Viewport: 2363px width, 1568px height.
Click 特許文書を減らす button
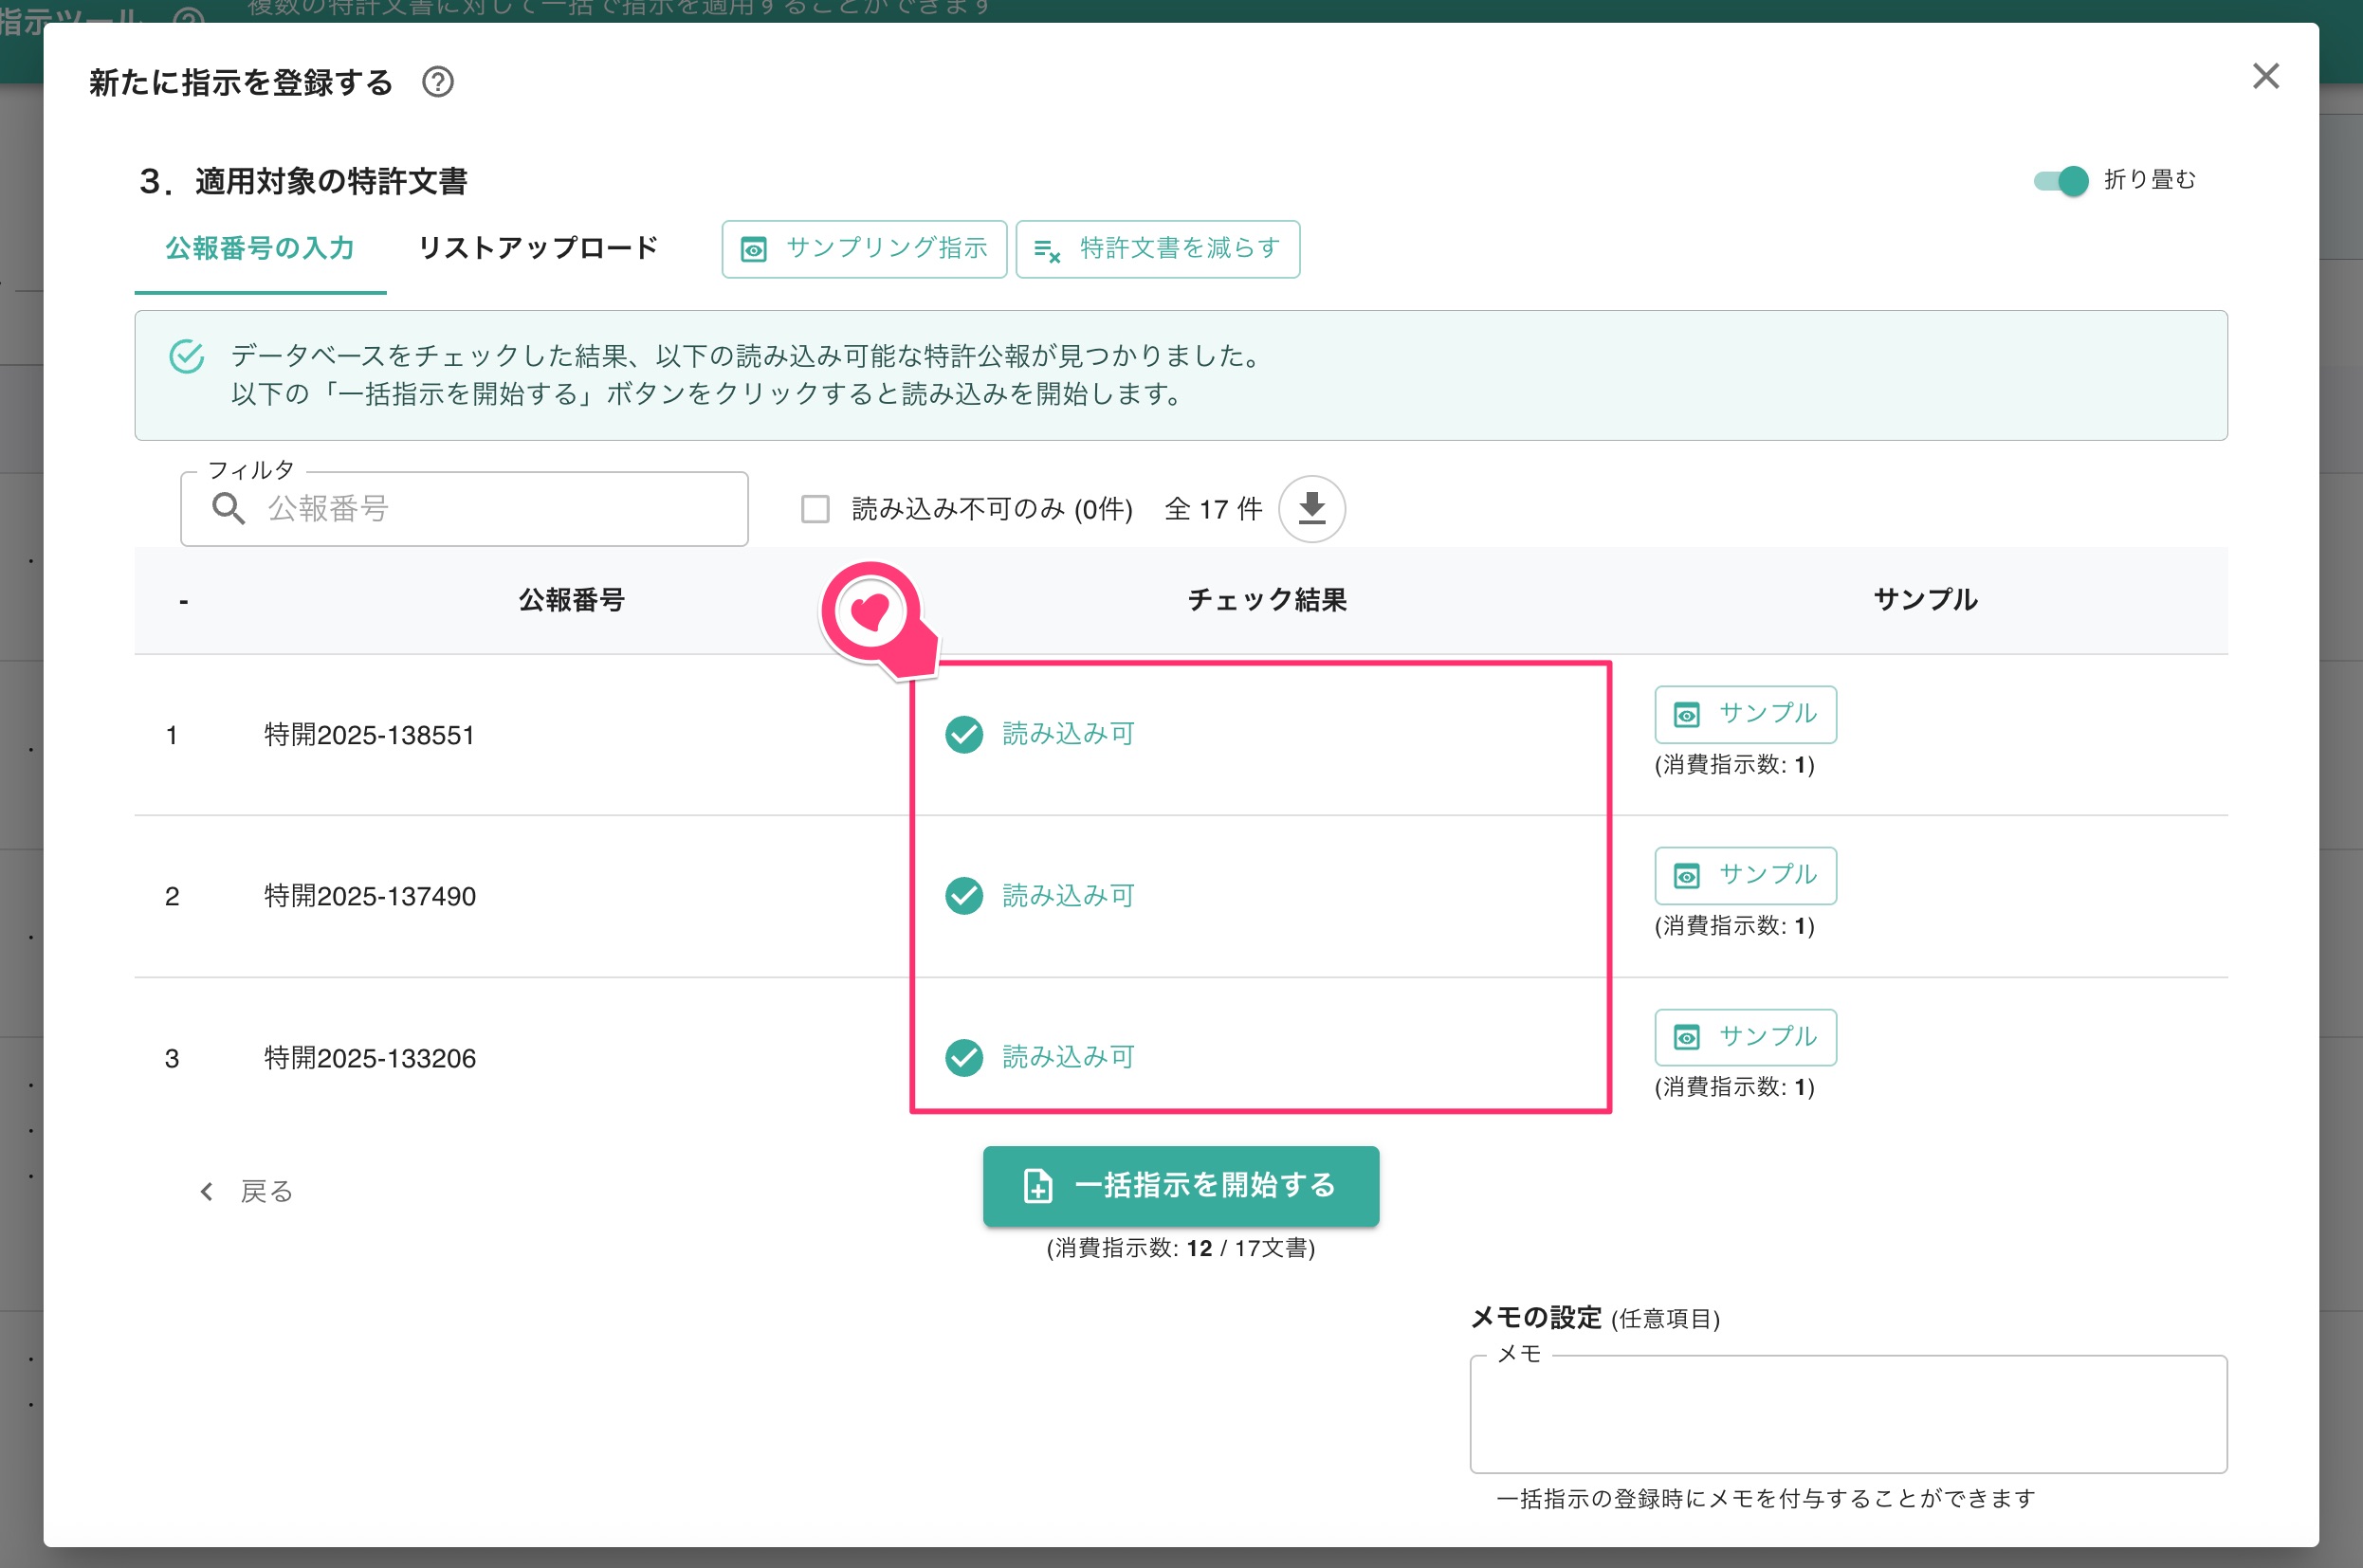(1157, 249)
